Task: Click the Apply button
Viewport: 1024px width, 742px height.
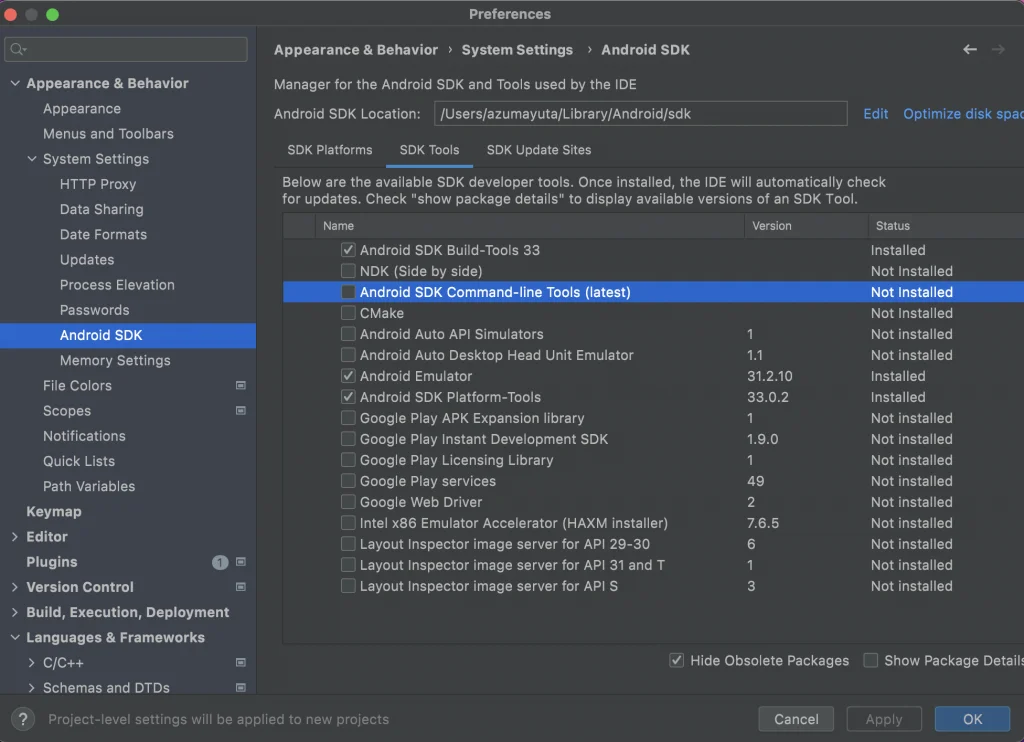Action: [x=884, y=719]
